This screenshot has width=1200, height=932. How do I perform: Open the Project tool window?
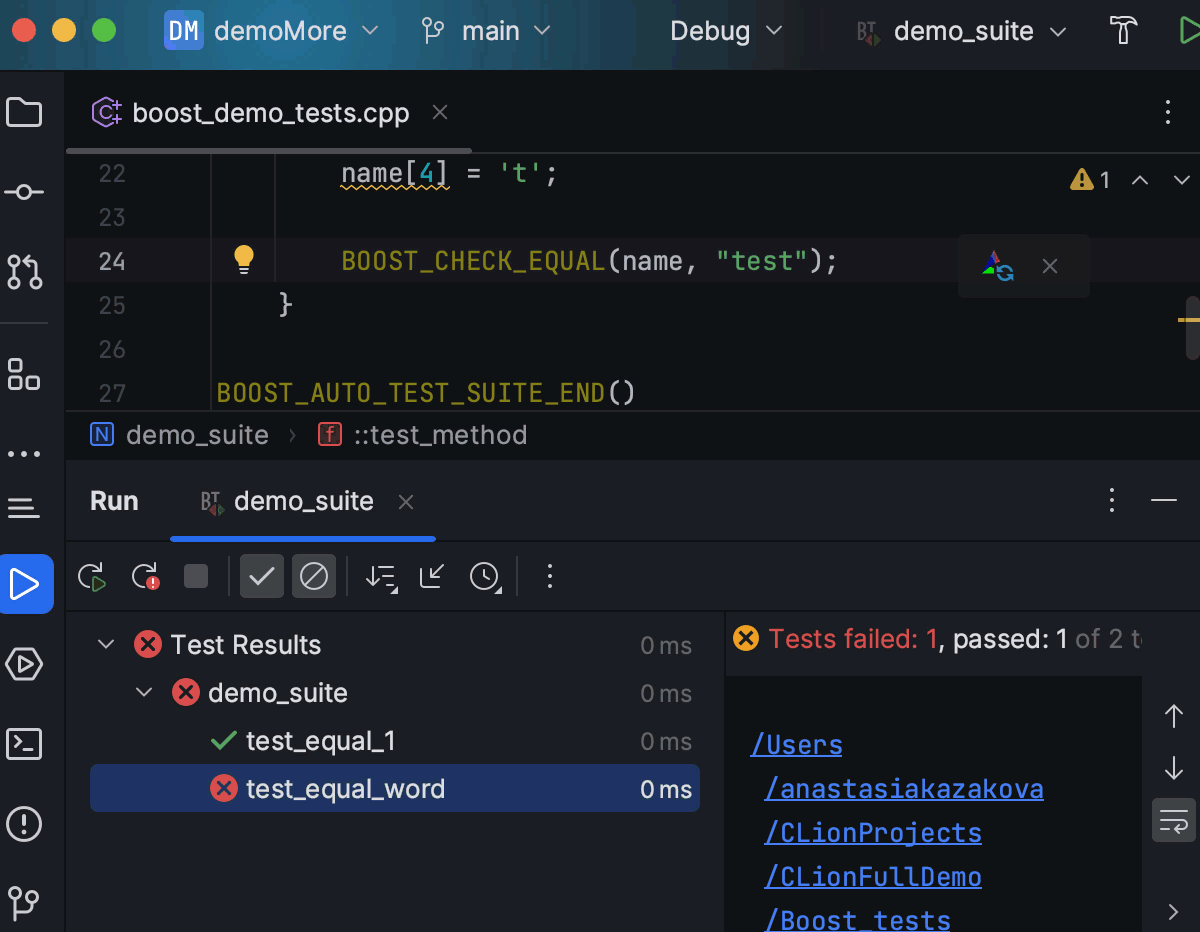[25, 112]
